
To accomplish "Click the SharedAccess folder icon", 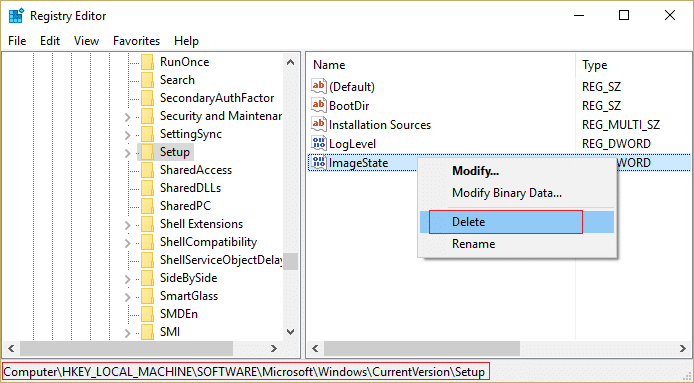I will [147, 170].
